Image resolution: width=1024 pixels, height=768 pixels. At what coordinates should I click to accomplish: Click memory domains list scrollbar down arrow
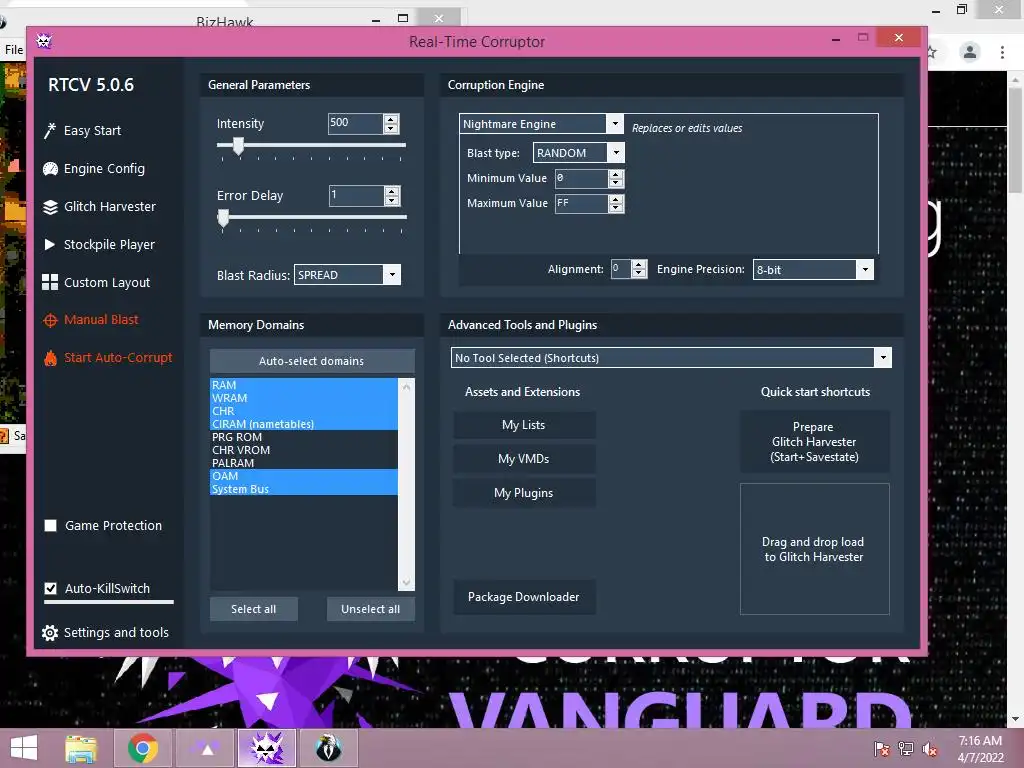pyautogui.click(x=406, y=583)
